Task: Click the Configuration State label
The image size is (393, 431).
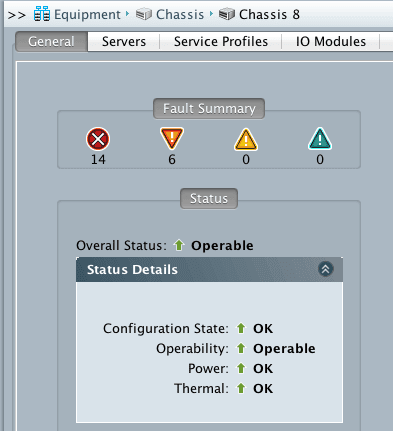Action: pos(166,329)
